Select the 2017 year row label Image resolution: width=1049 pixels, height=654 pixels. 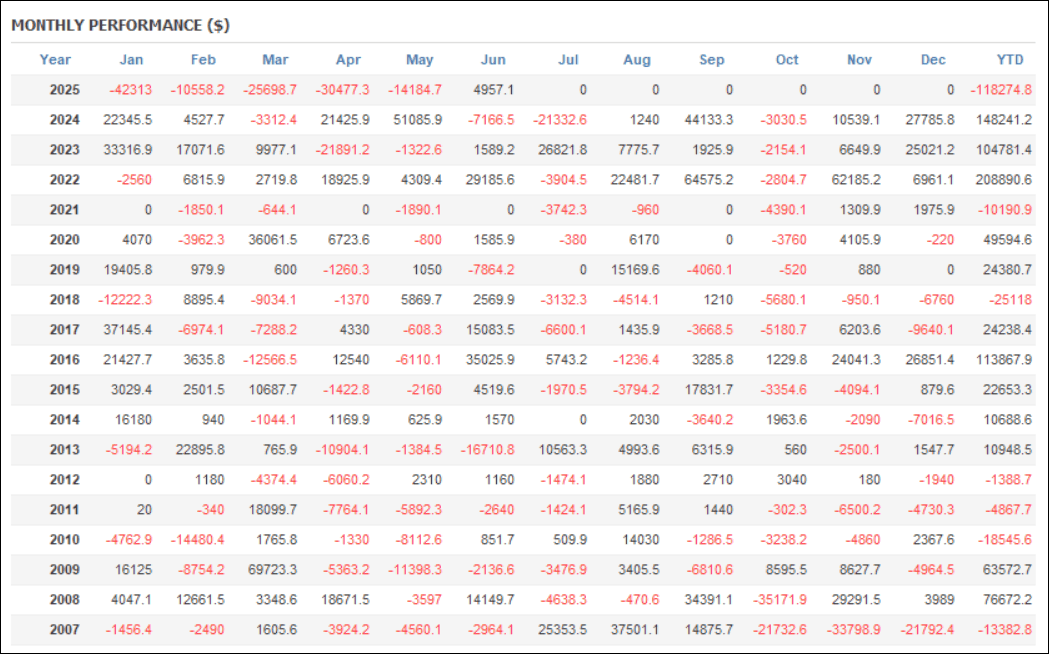[x=64, y=330]
